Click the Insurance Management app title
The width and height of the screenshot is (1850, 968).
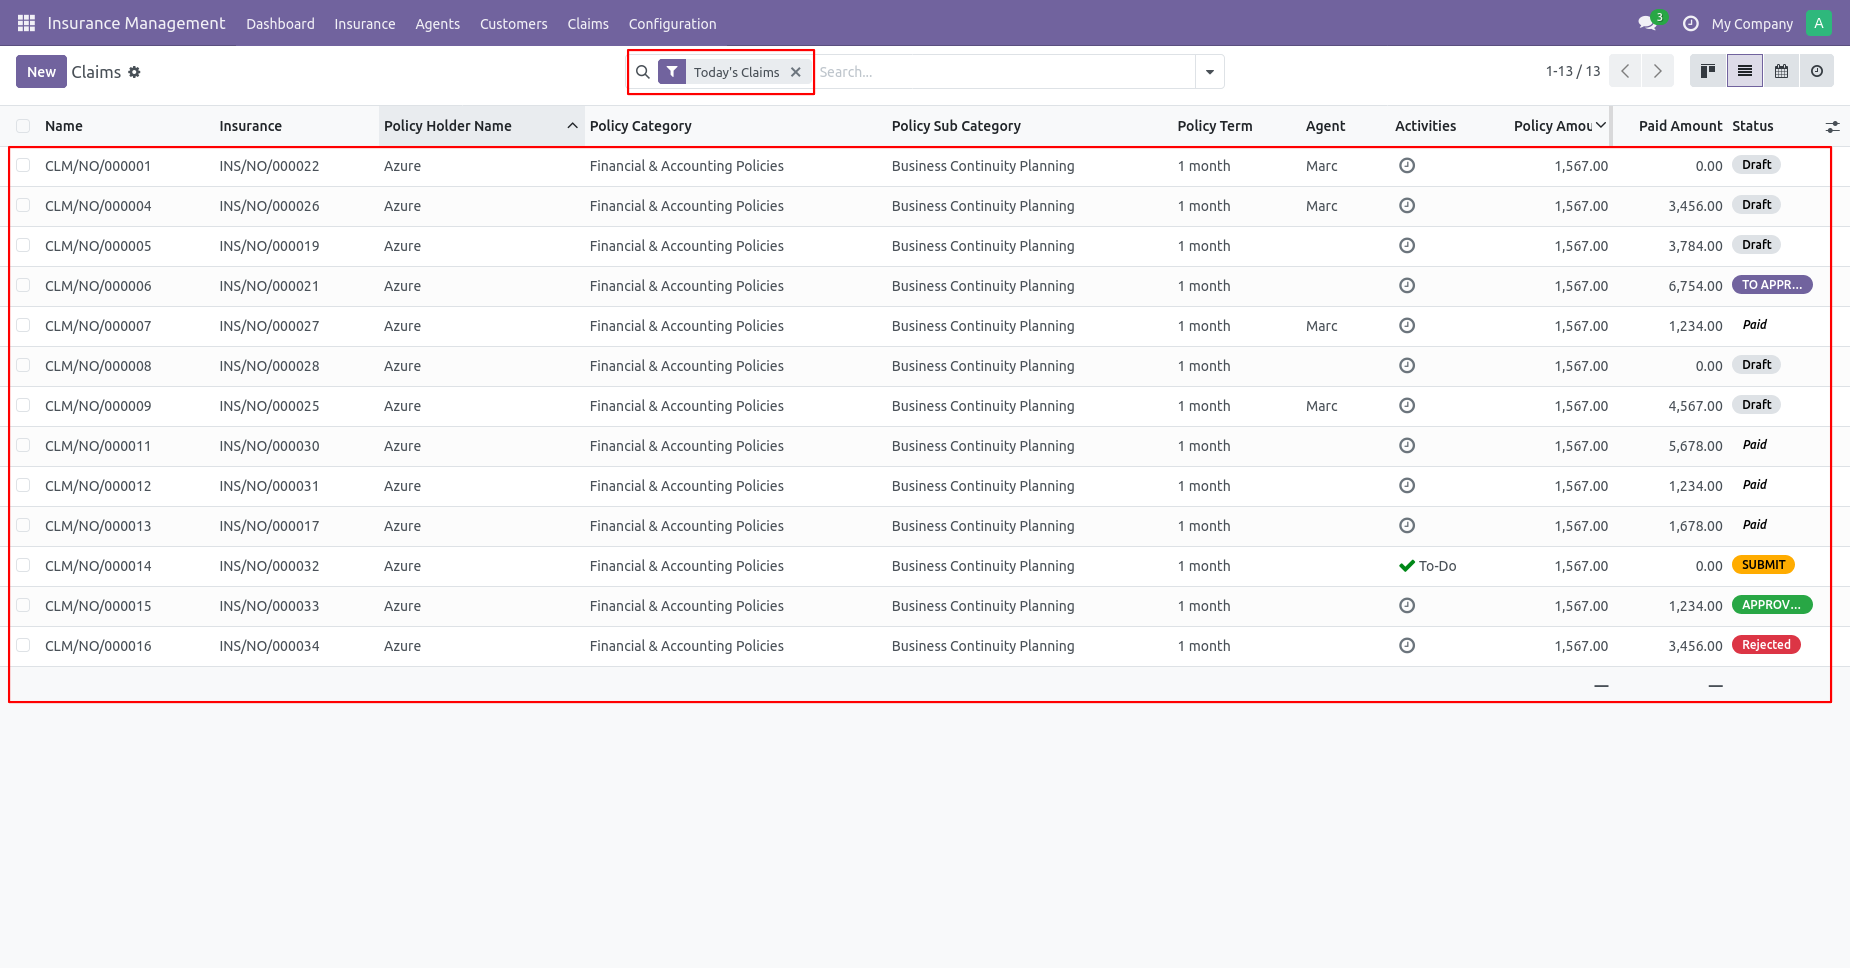[136, 23]
